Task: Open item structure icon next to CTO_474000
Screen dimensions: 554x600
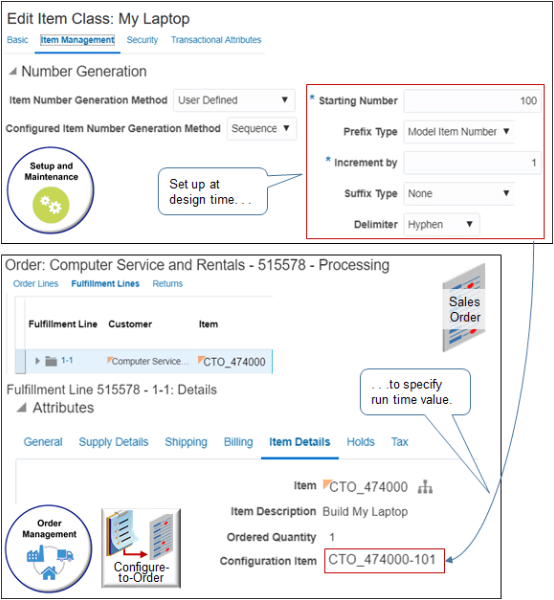Action: click(425, 487)
